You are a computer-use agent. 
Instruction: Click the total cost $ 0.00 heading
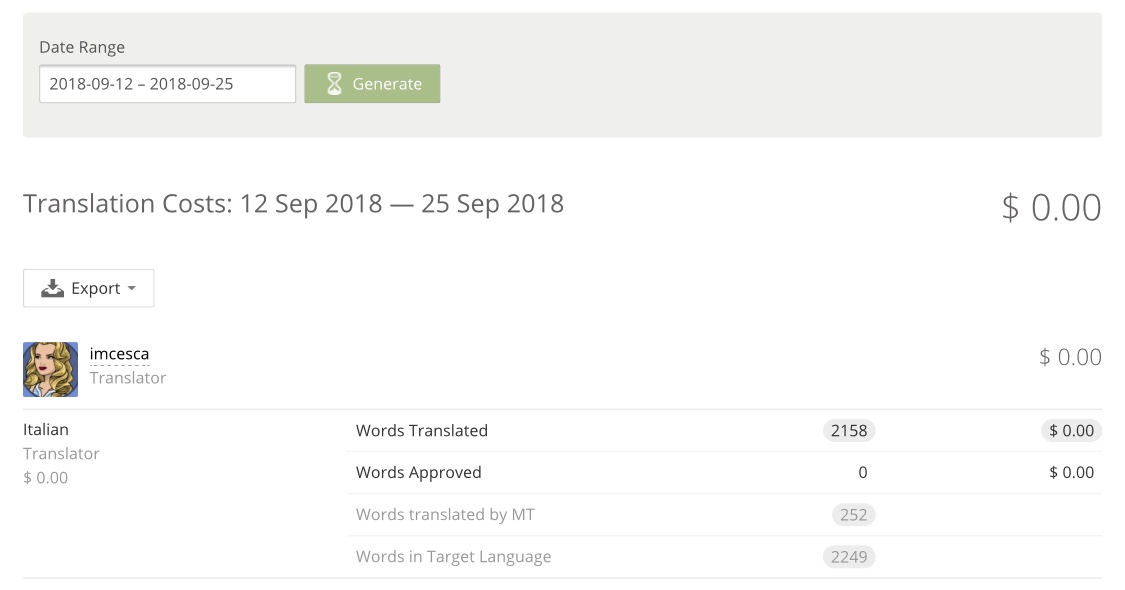(x=1051, y=207)
